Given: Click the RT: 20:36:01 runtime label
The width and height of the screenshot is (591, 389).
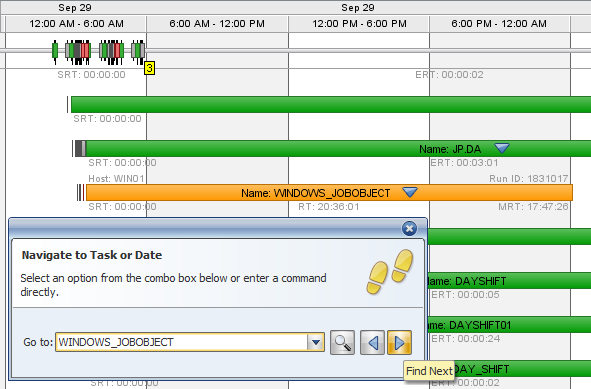Looking at the screenshot, I should pyautogui.click(x=329, y=207).
